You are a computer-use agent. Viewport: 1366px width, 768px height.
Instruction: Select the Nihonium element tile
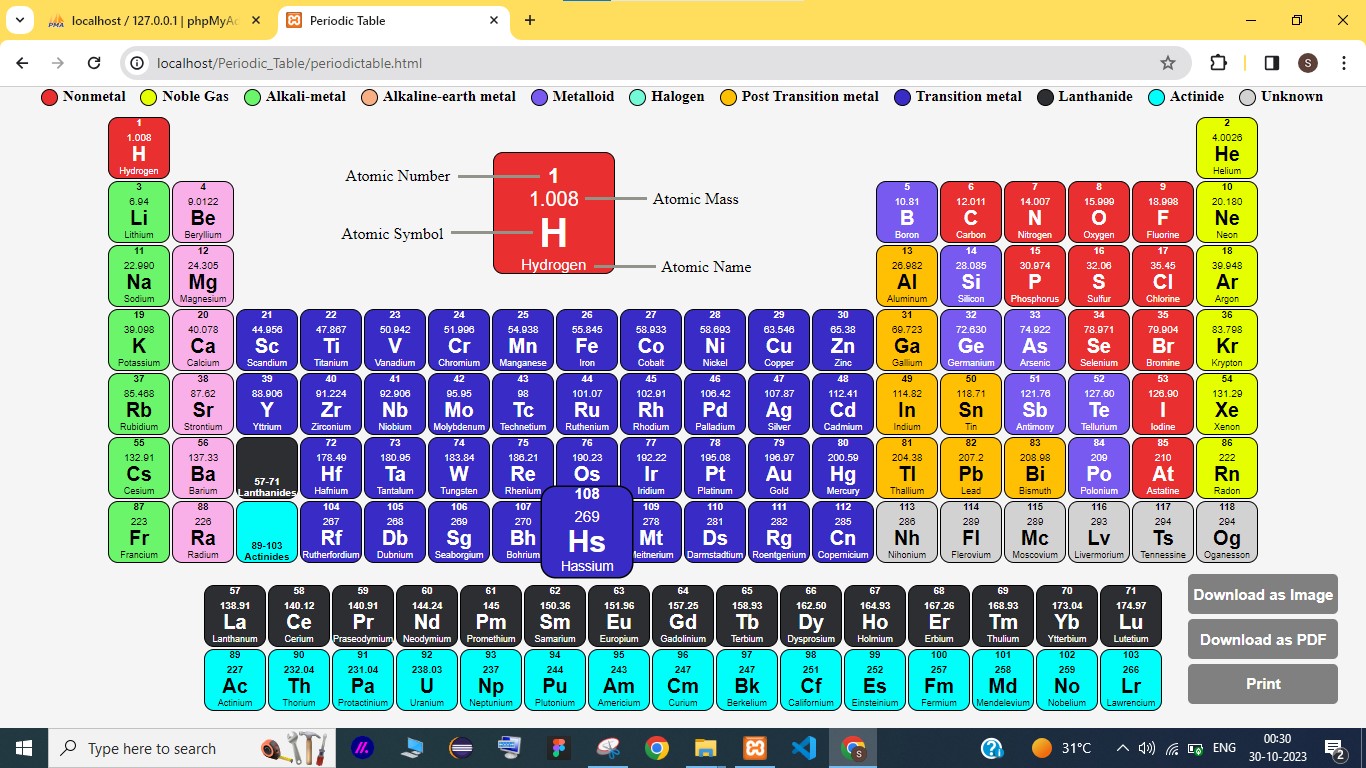click(x=907, y=532)
